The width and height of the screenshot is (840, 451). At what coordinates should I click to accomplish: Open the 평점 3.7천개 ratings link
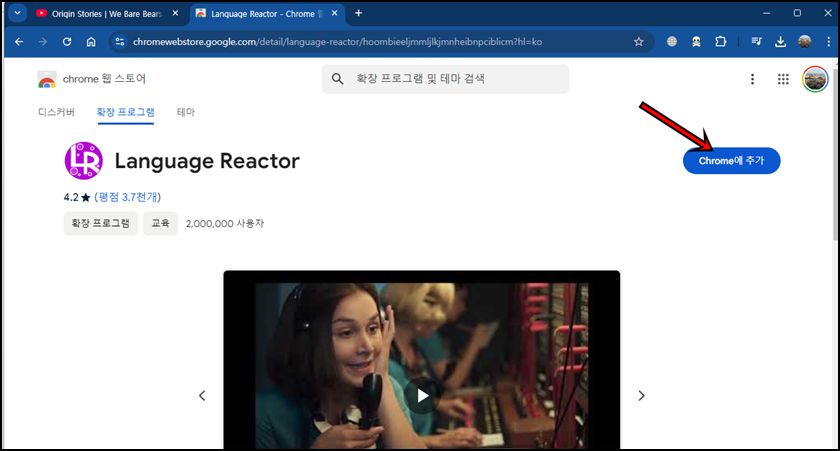[x=128, y=197]
